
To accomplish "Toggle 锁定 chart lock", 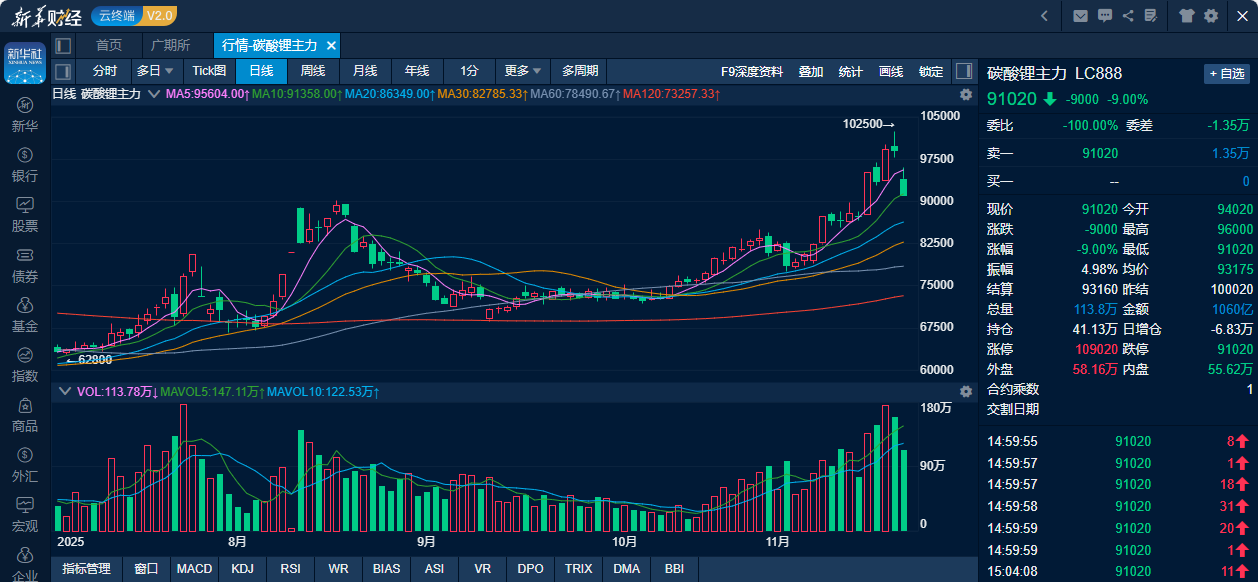I will (931, 71).
